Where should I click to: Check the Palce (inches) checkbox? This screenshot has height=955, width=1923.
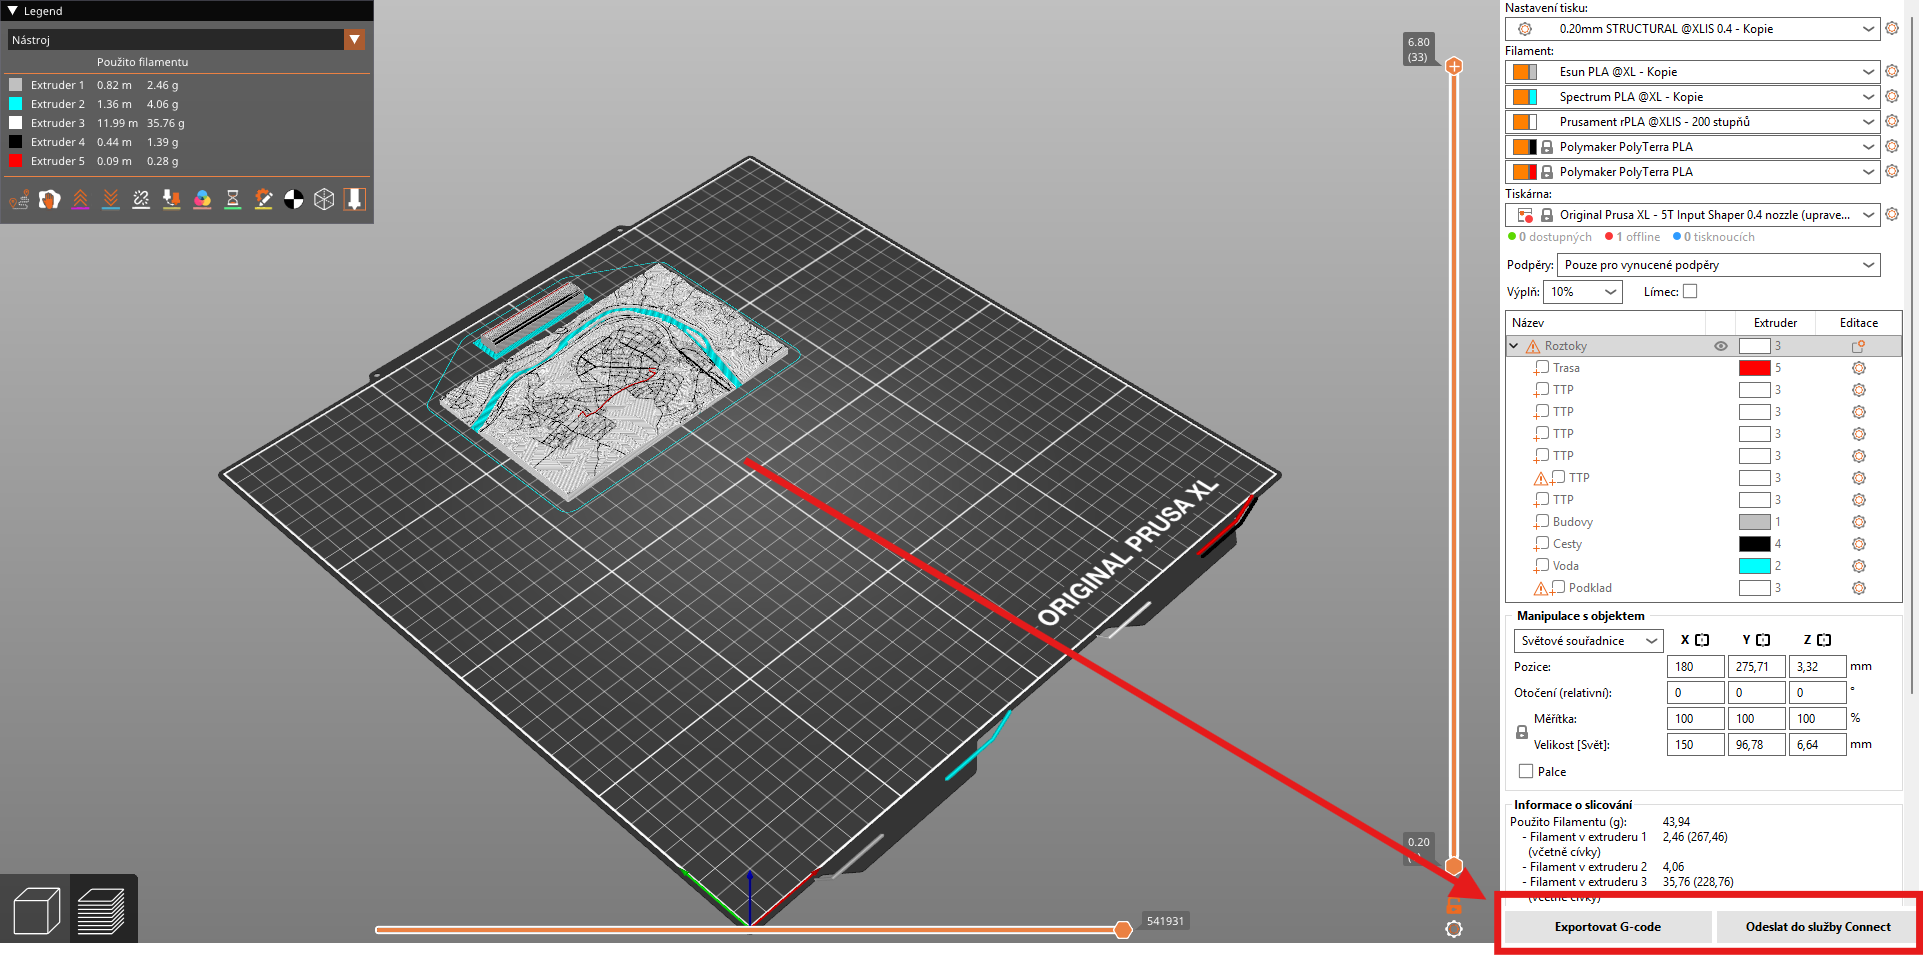pyautogui.click(x=1526, y=771)
